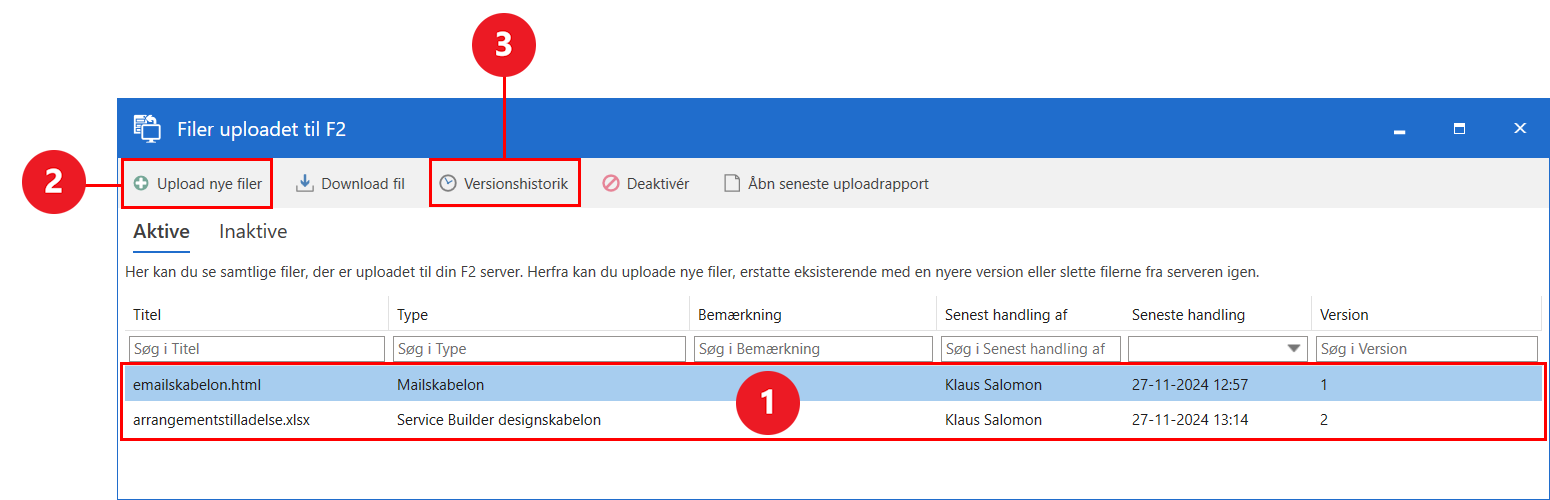Click the Søg i Titel search field
The image size is (1550, 500).
point(256,349)
